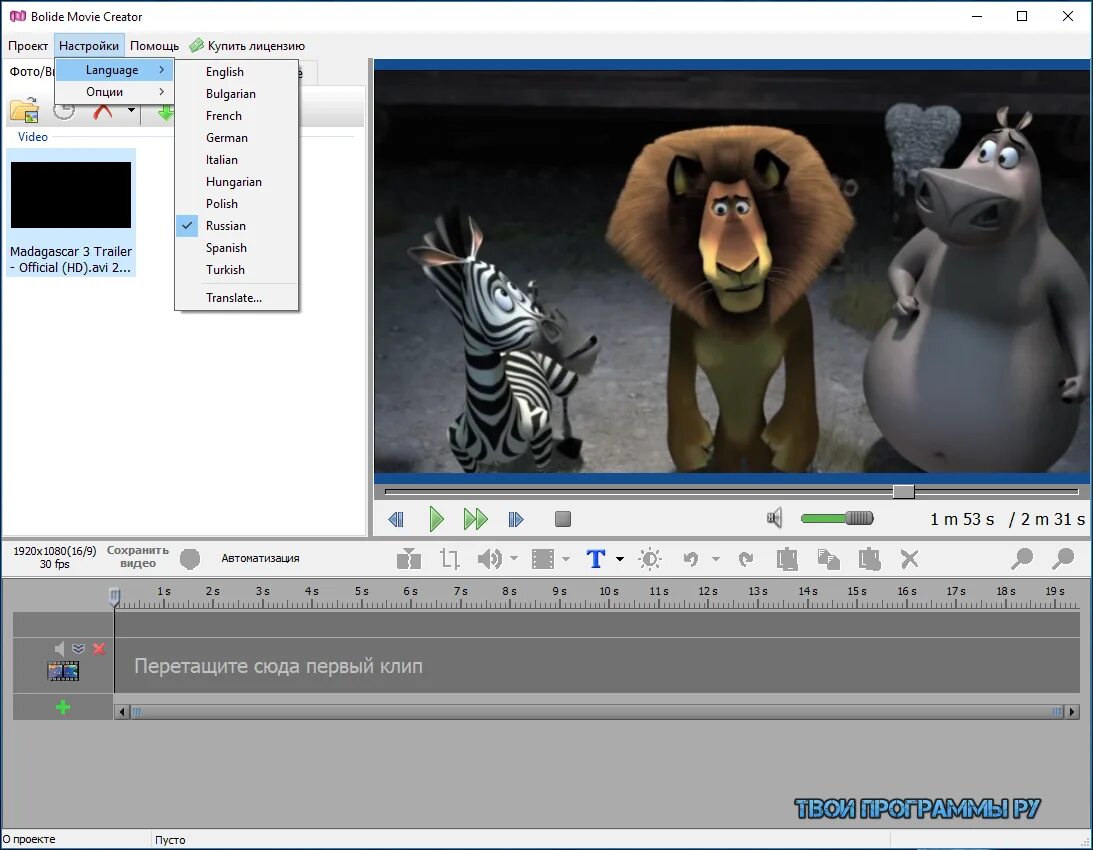1093x850 pixels.
Task: Open the Проект menu
Action: pyautogui.click(x=28, y=46)
